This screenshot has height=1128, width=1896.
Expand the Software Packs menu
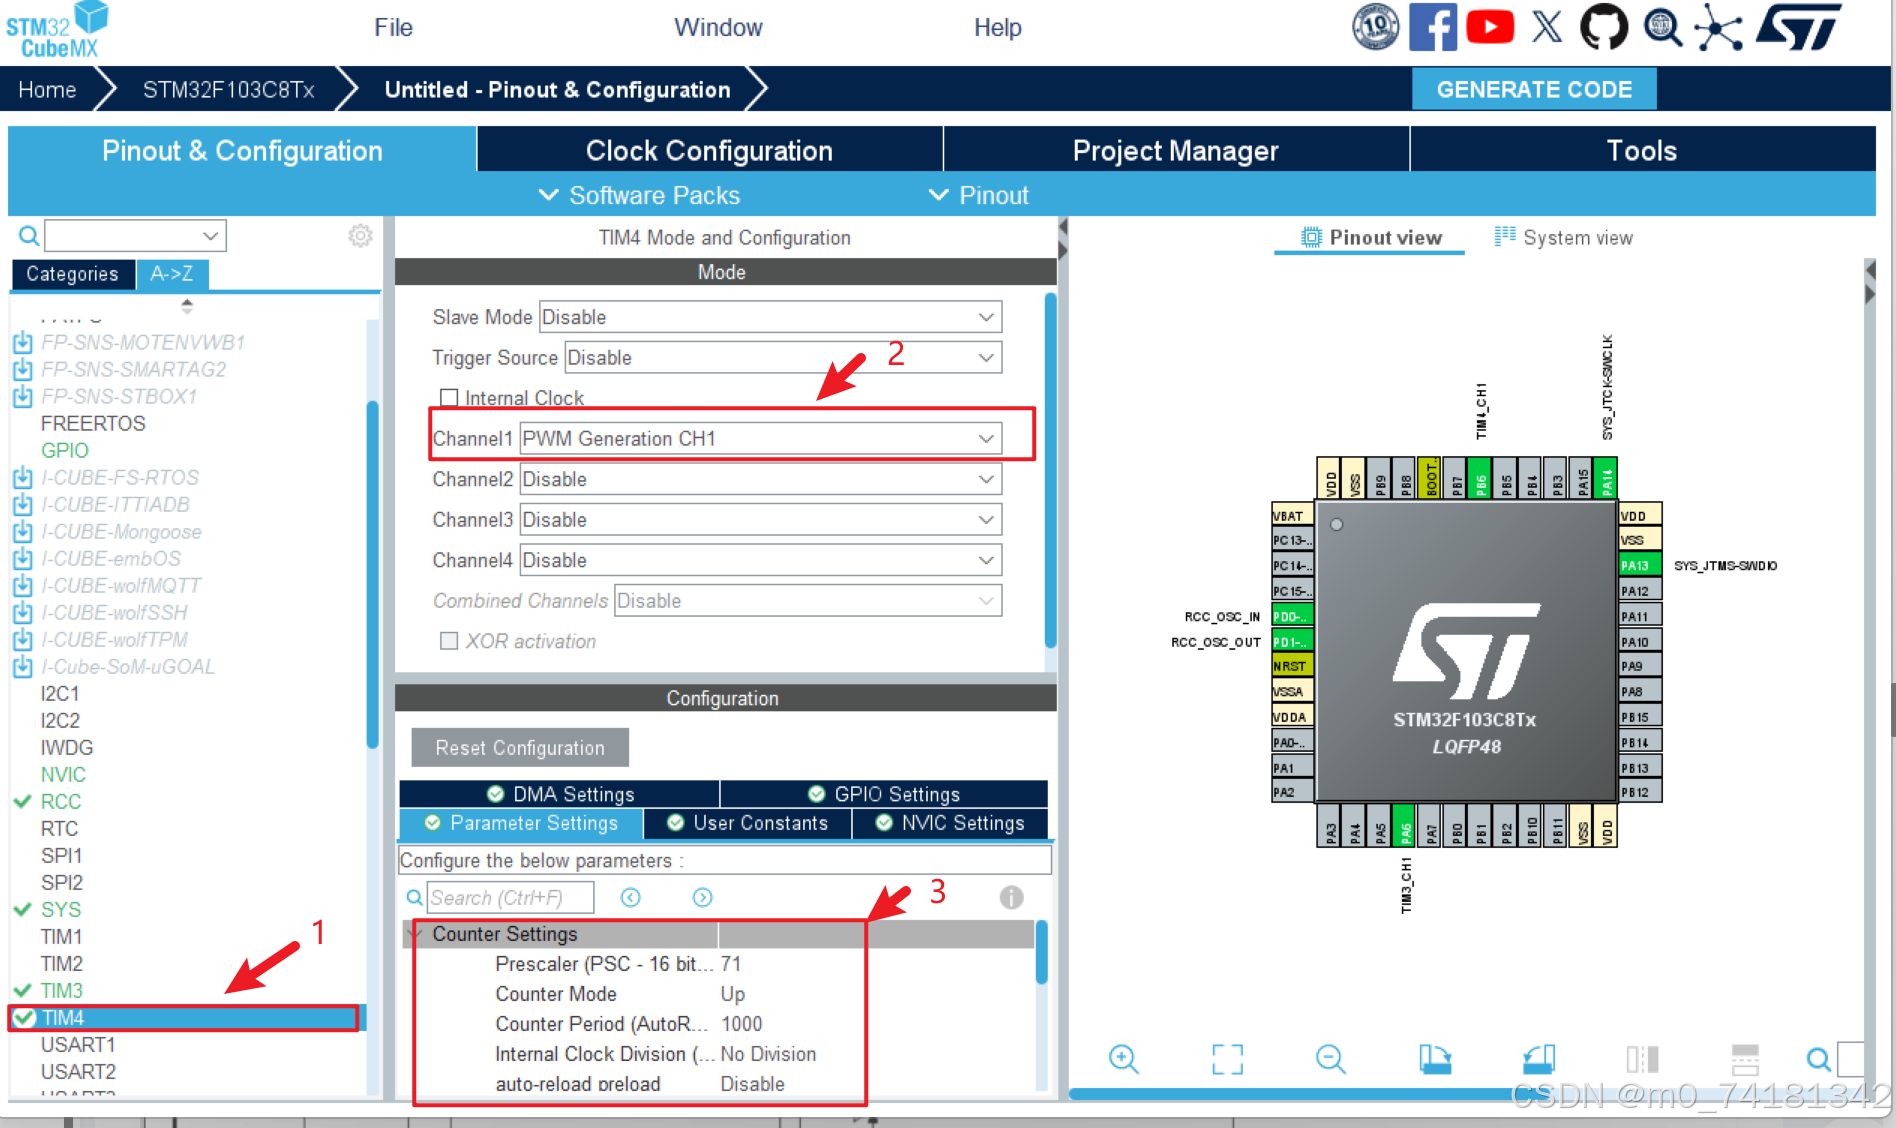click(639, 195)
